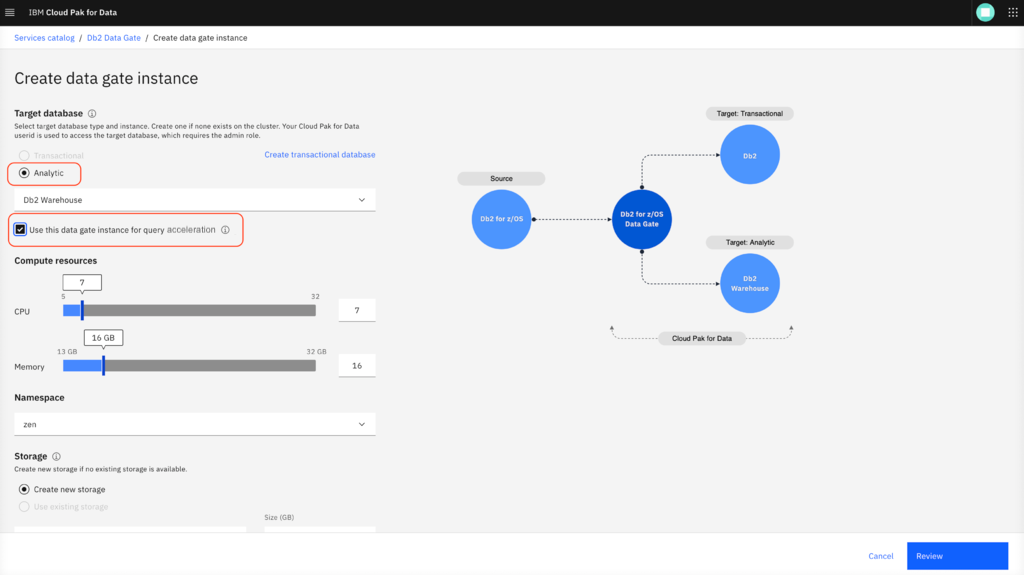Show Storage info tooltip
The image size is (1024, 575).
coord(56,457)
